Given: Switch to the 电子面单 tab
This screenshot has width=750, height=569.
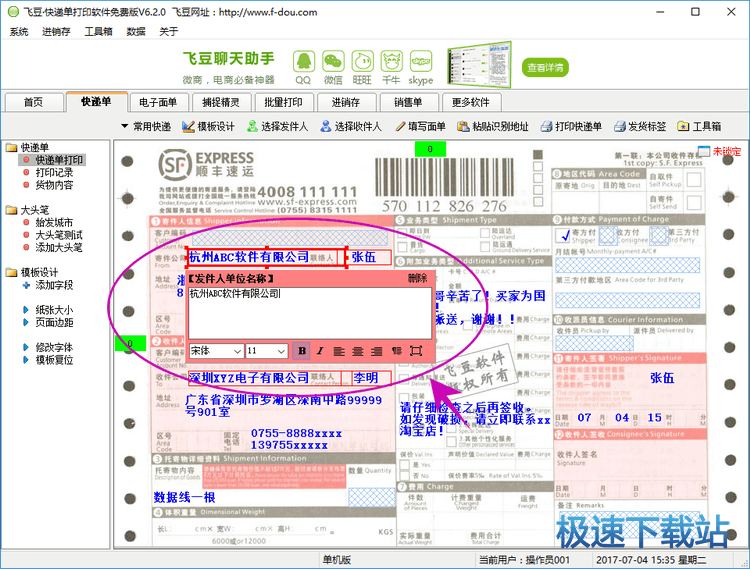Looking at the screenshot, I should [158, 102].
